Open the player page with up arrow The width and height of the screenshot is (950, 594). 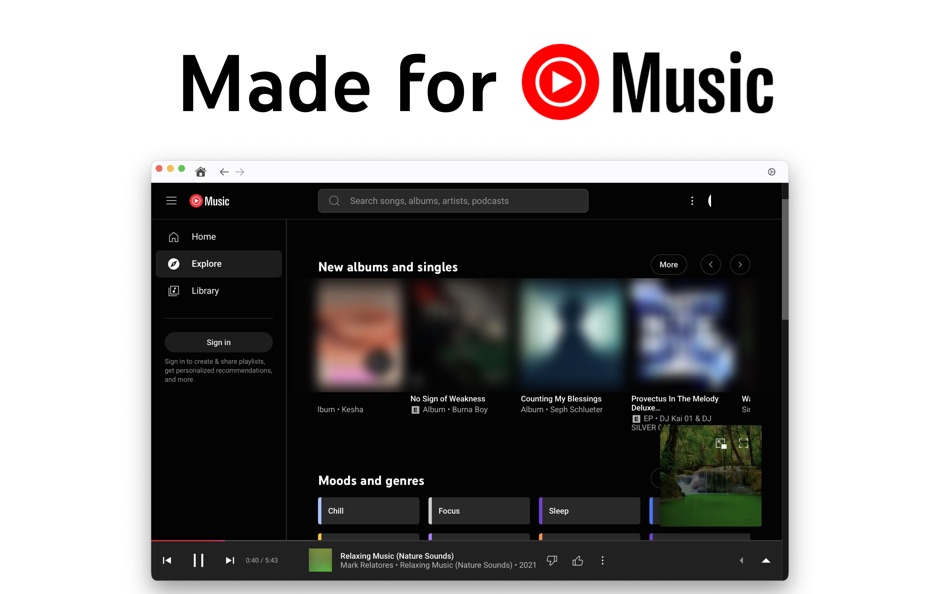click(766, 561)
